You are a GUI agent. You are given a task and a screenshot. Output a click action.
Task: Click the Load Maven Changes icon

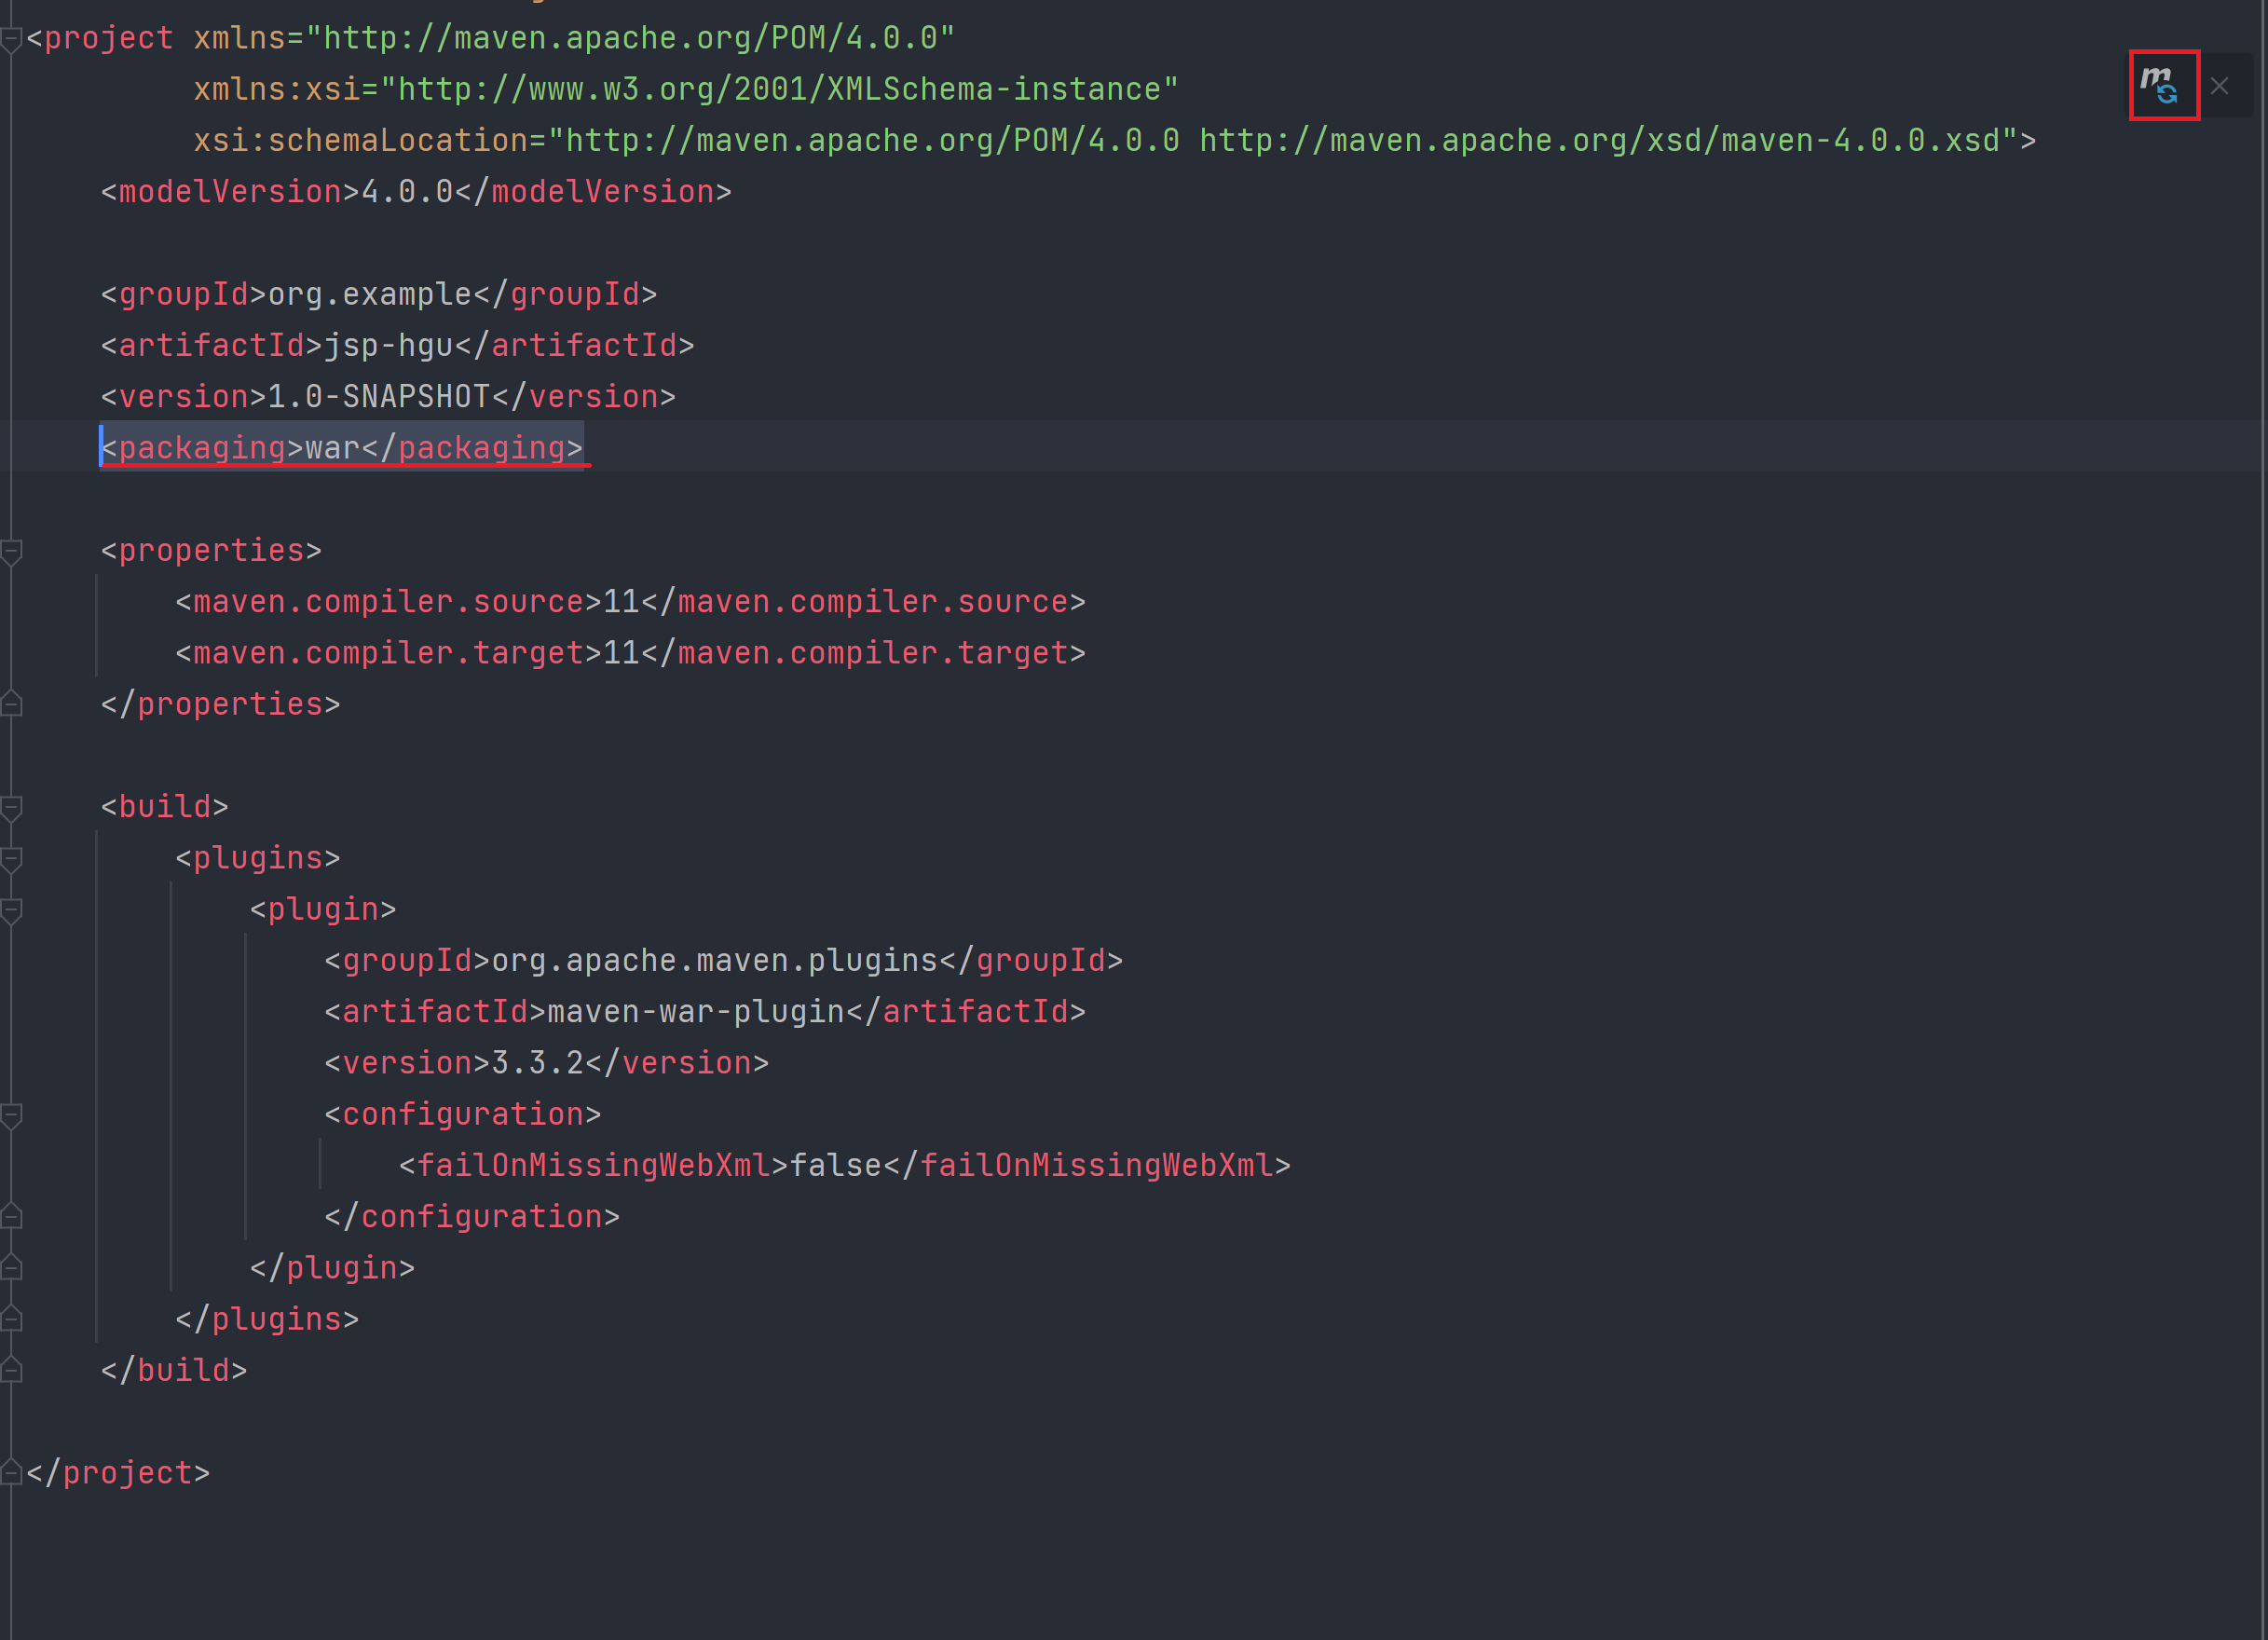2163,85
